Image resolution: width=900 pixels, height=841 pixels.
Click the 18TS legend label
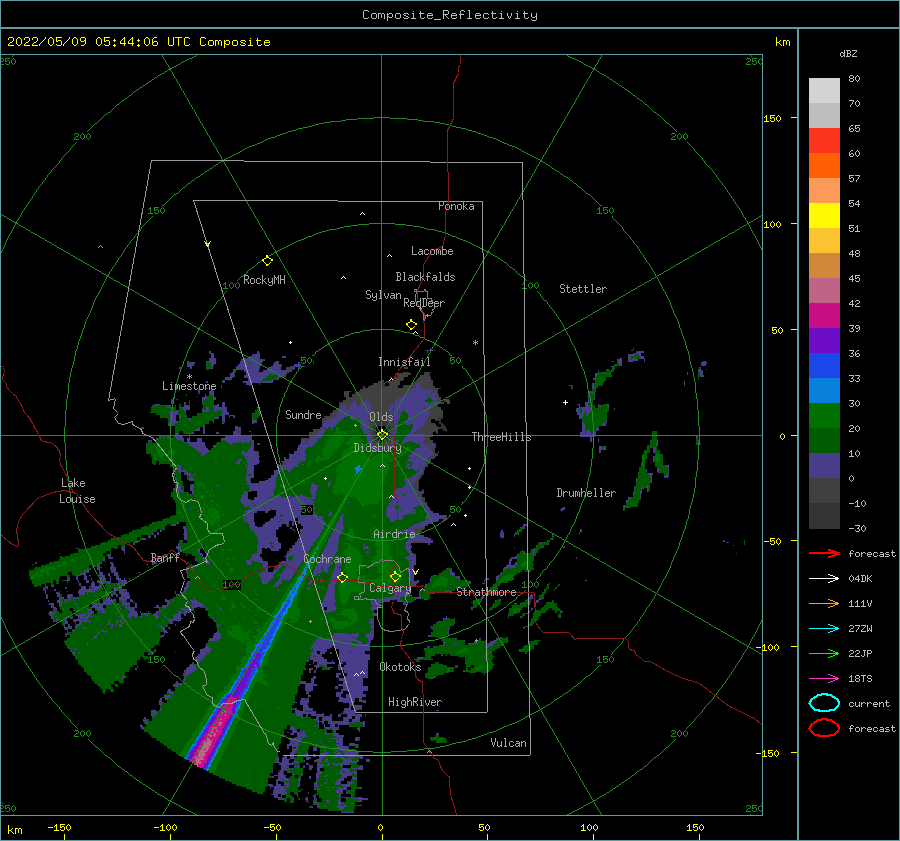point(860,679)
